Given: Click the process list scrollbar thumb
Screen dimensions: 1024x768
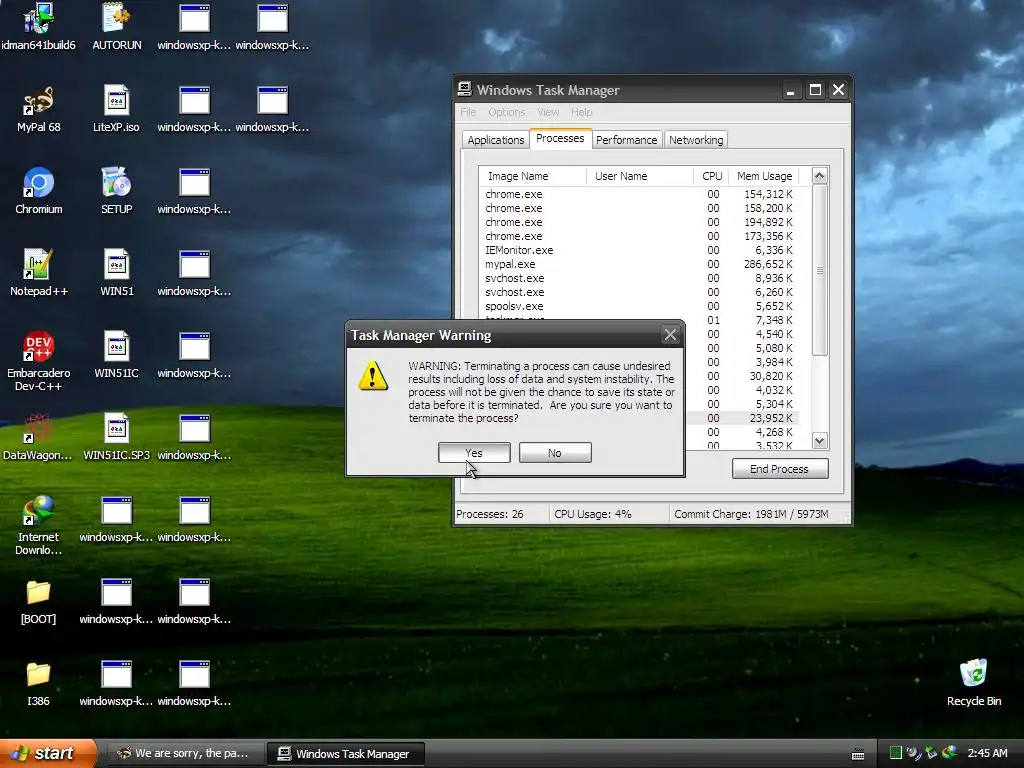Looking at the screenshot, I should 820,270.
